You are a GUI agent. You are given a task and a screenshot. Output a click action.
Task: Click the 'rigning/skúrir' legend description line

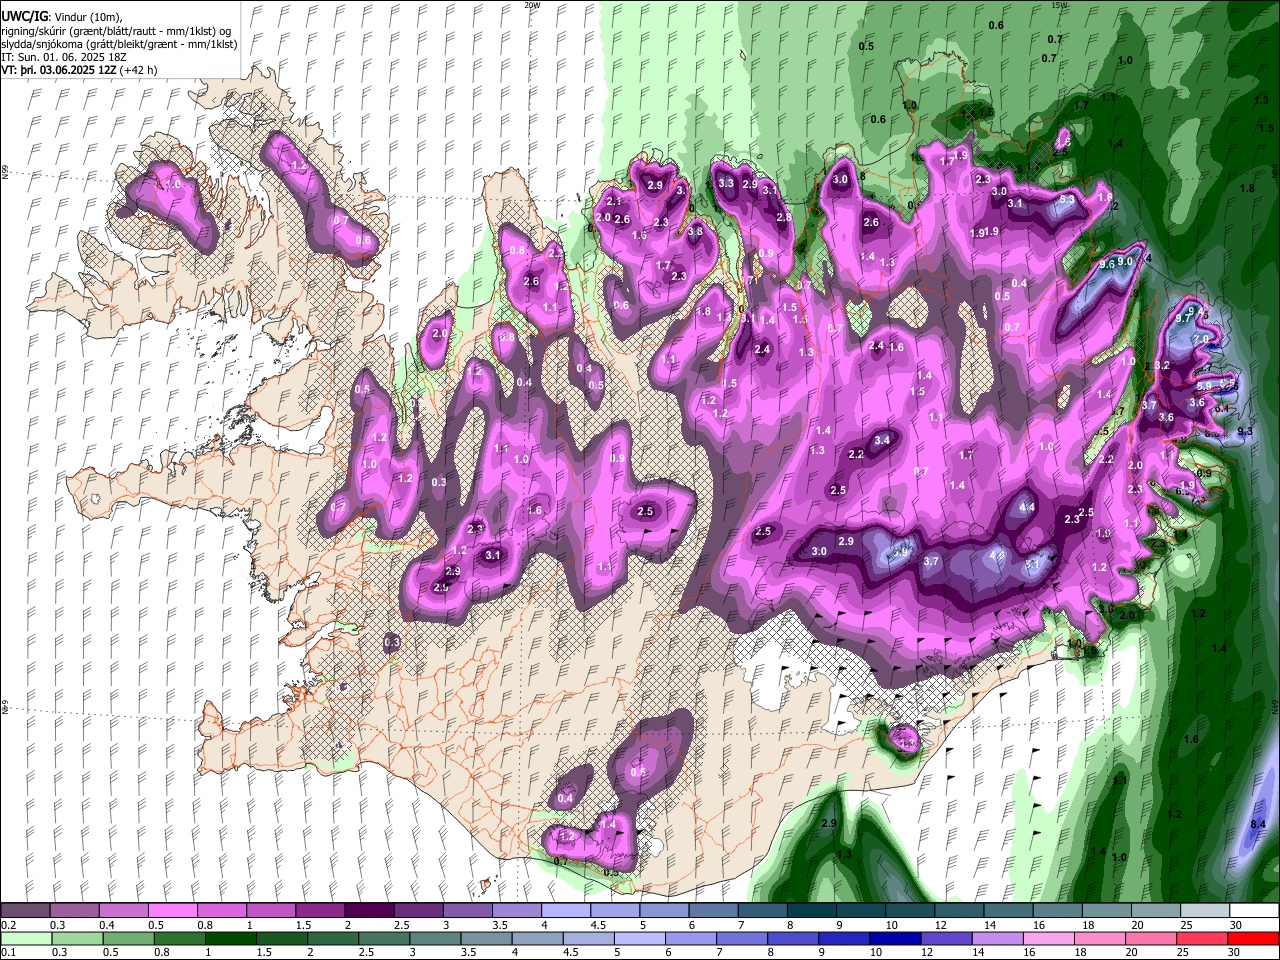coord(117,31)
